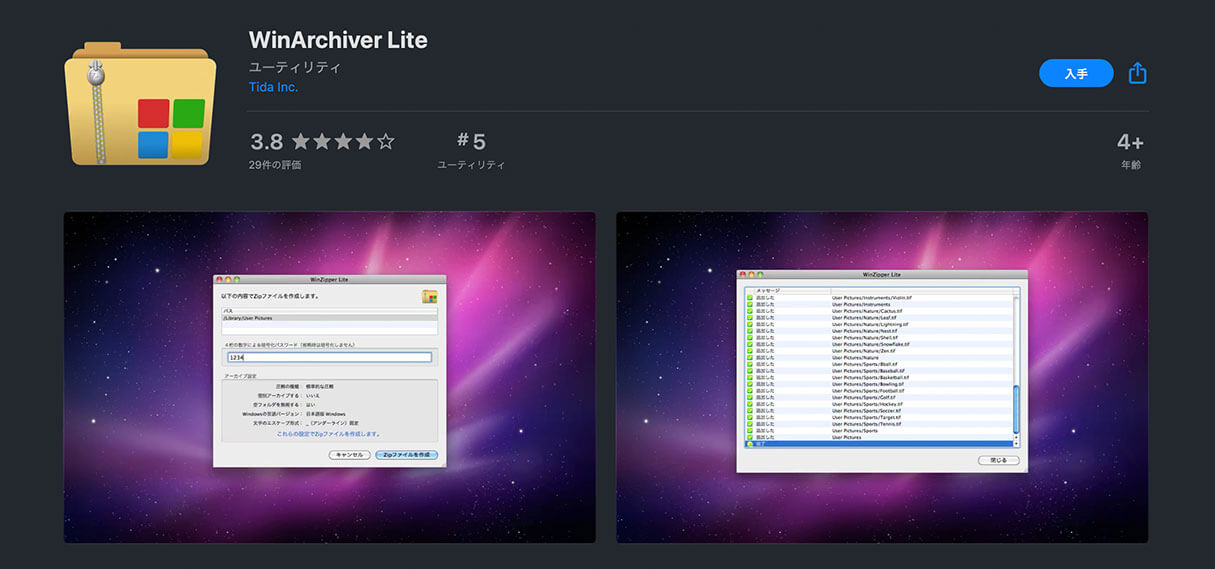Click the 3.8 star rating display
1215x569 pixels.
pyautogui.click(x=322, y=141)
